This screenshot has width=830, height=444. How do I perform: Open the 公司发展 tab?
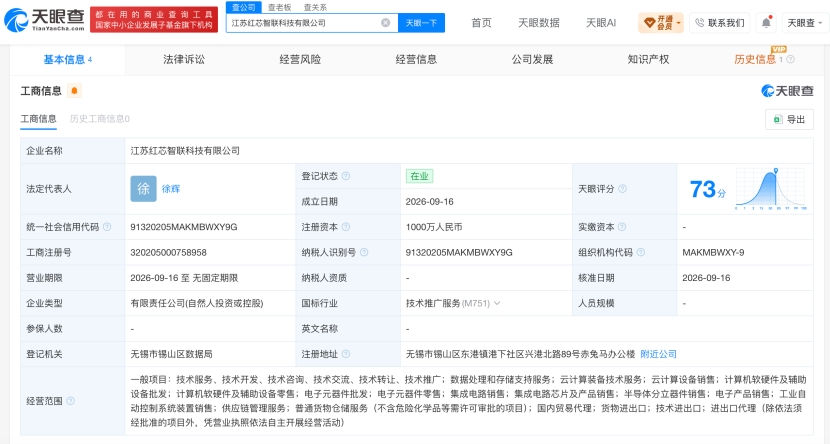coord(532,59)
